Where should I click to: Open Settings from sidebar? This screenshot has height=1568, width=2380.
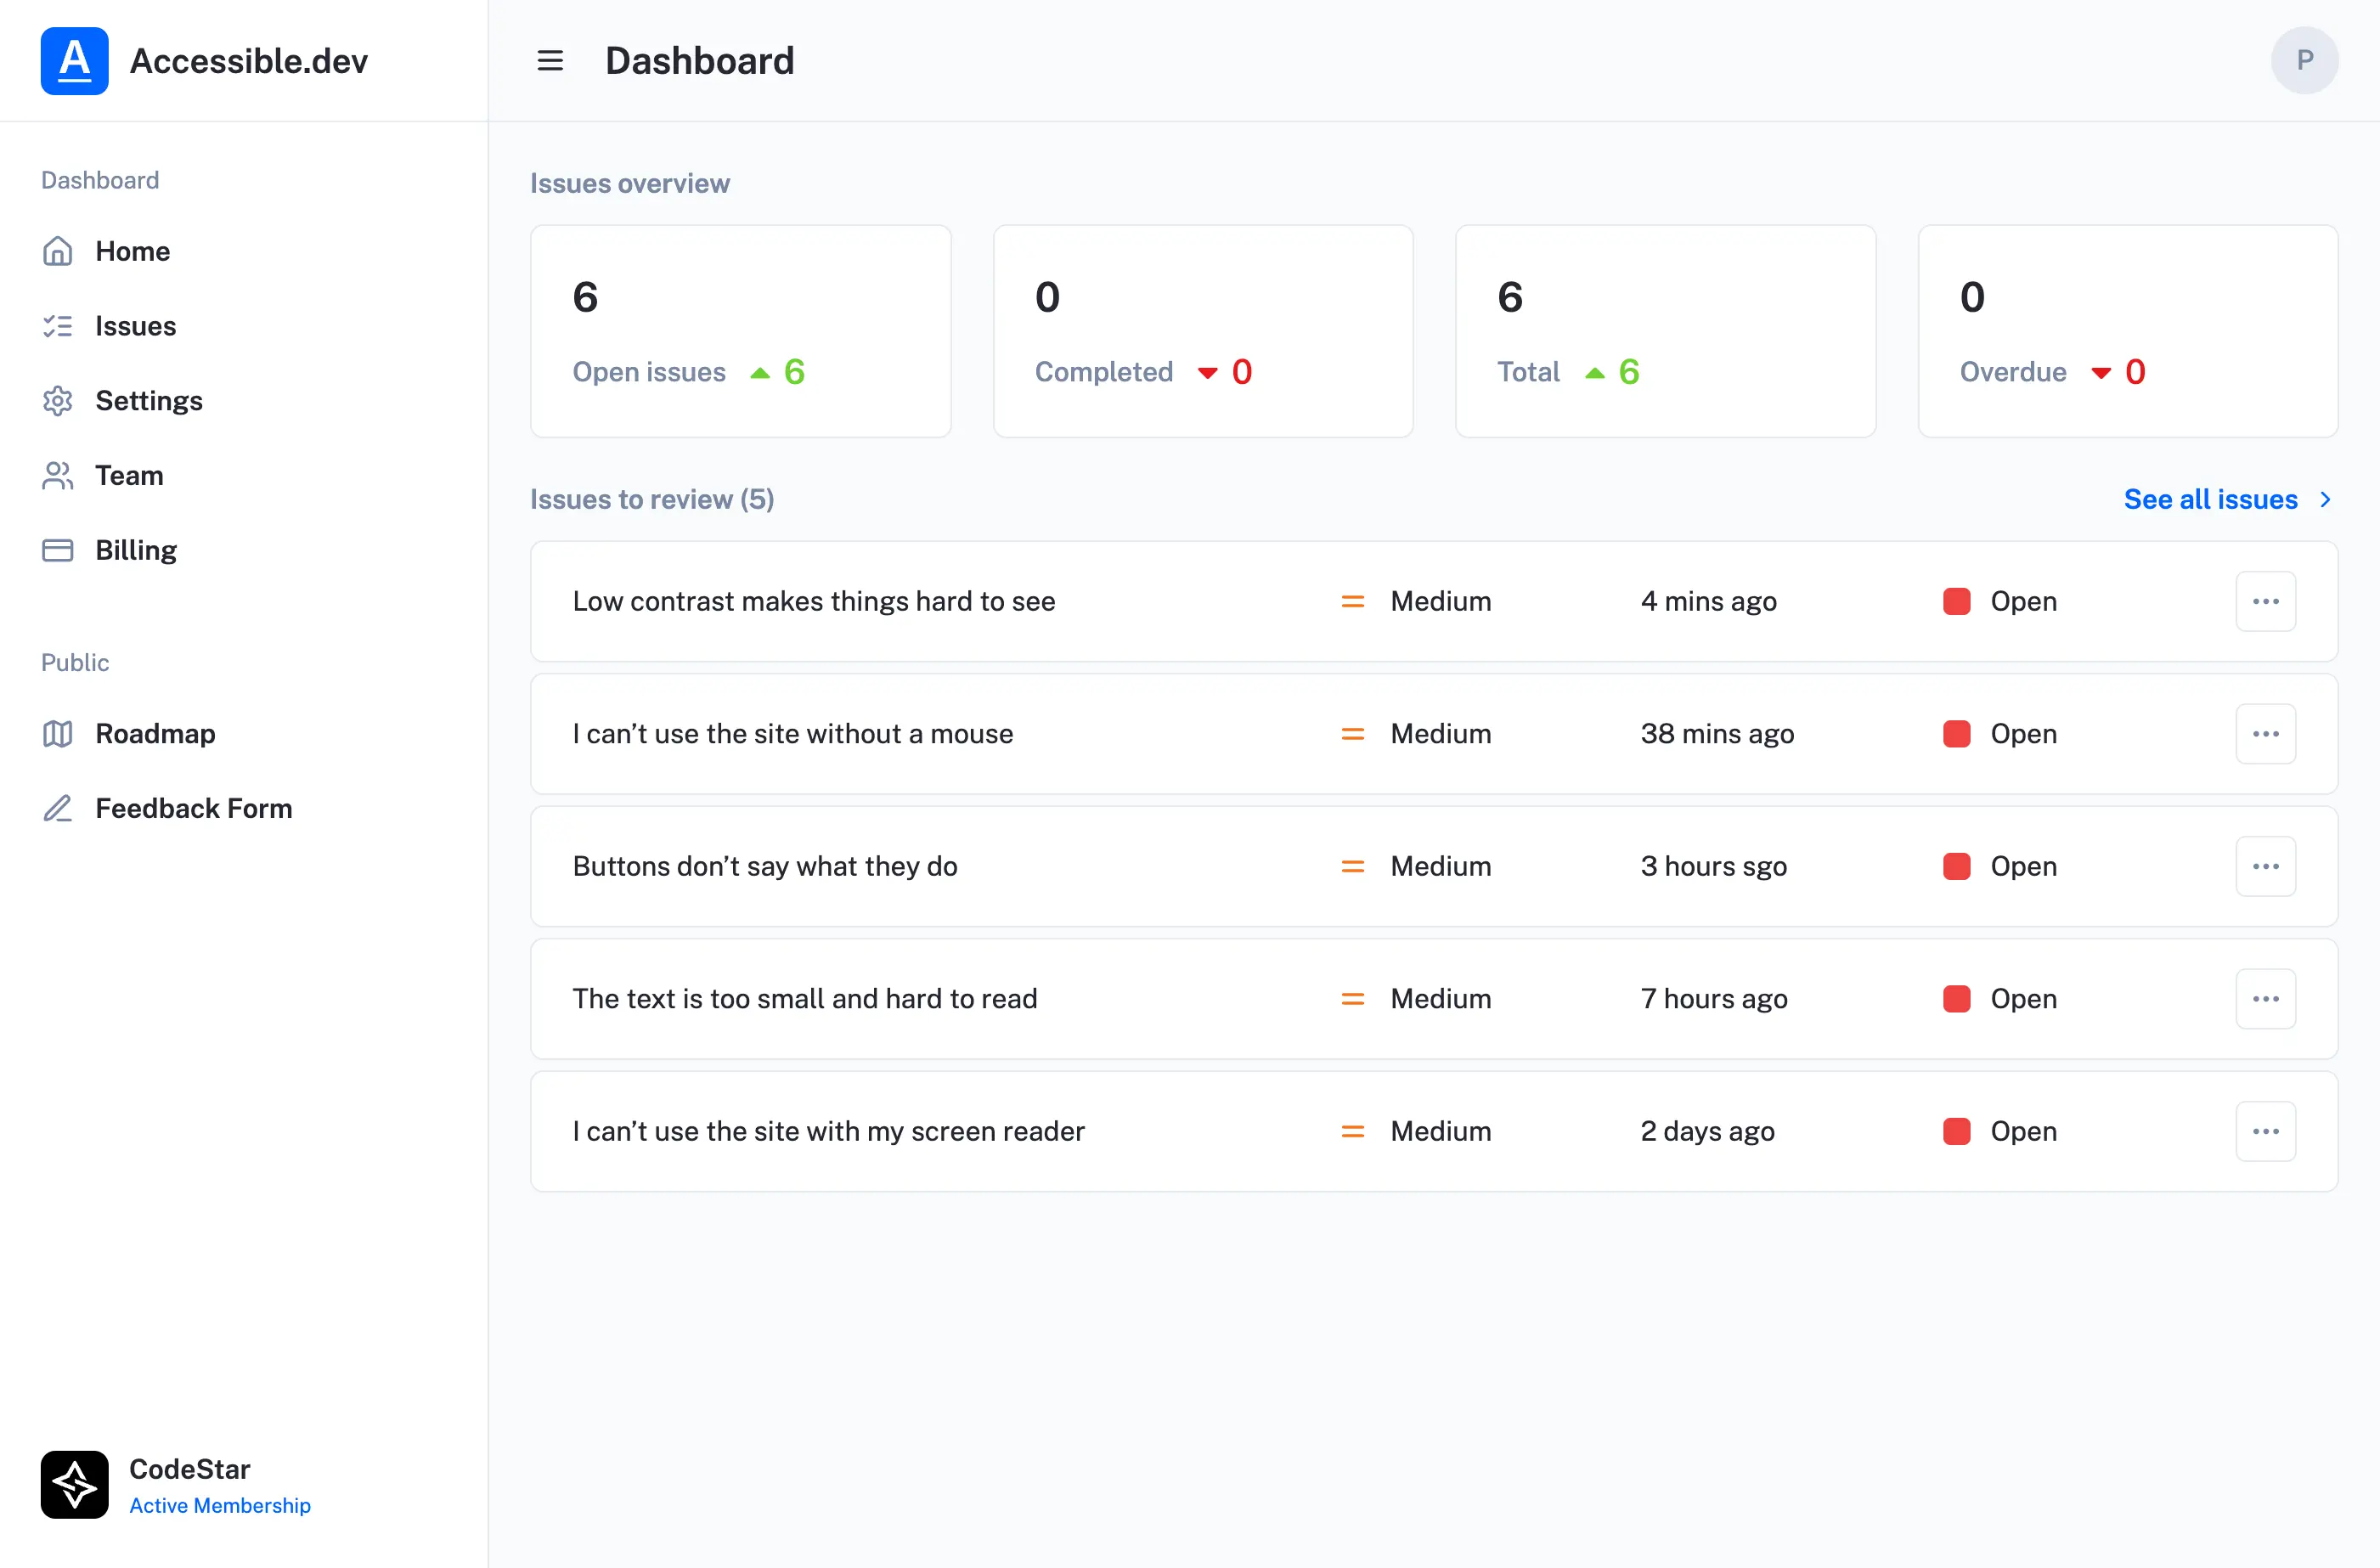tap(149, 401)
